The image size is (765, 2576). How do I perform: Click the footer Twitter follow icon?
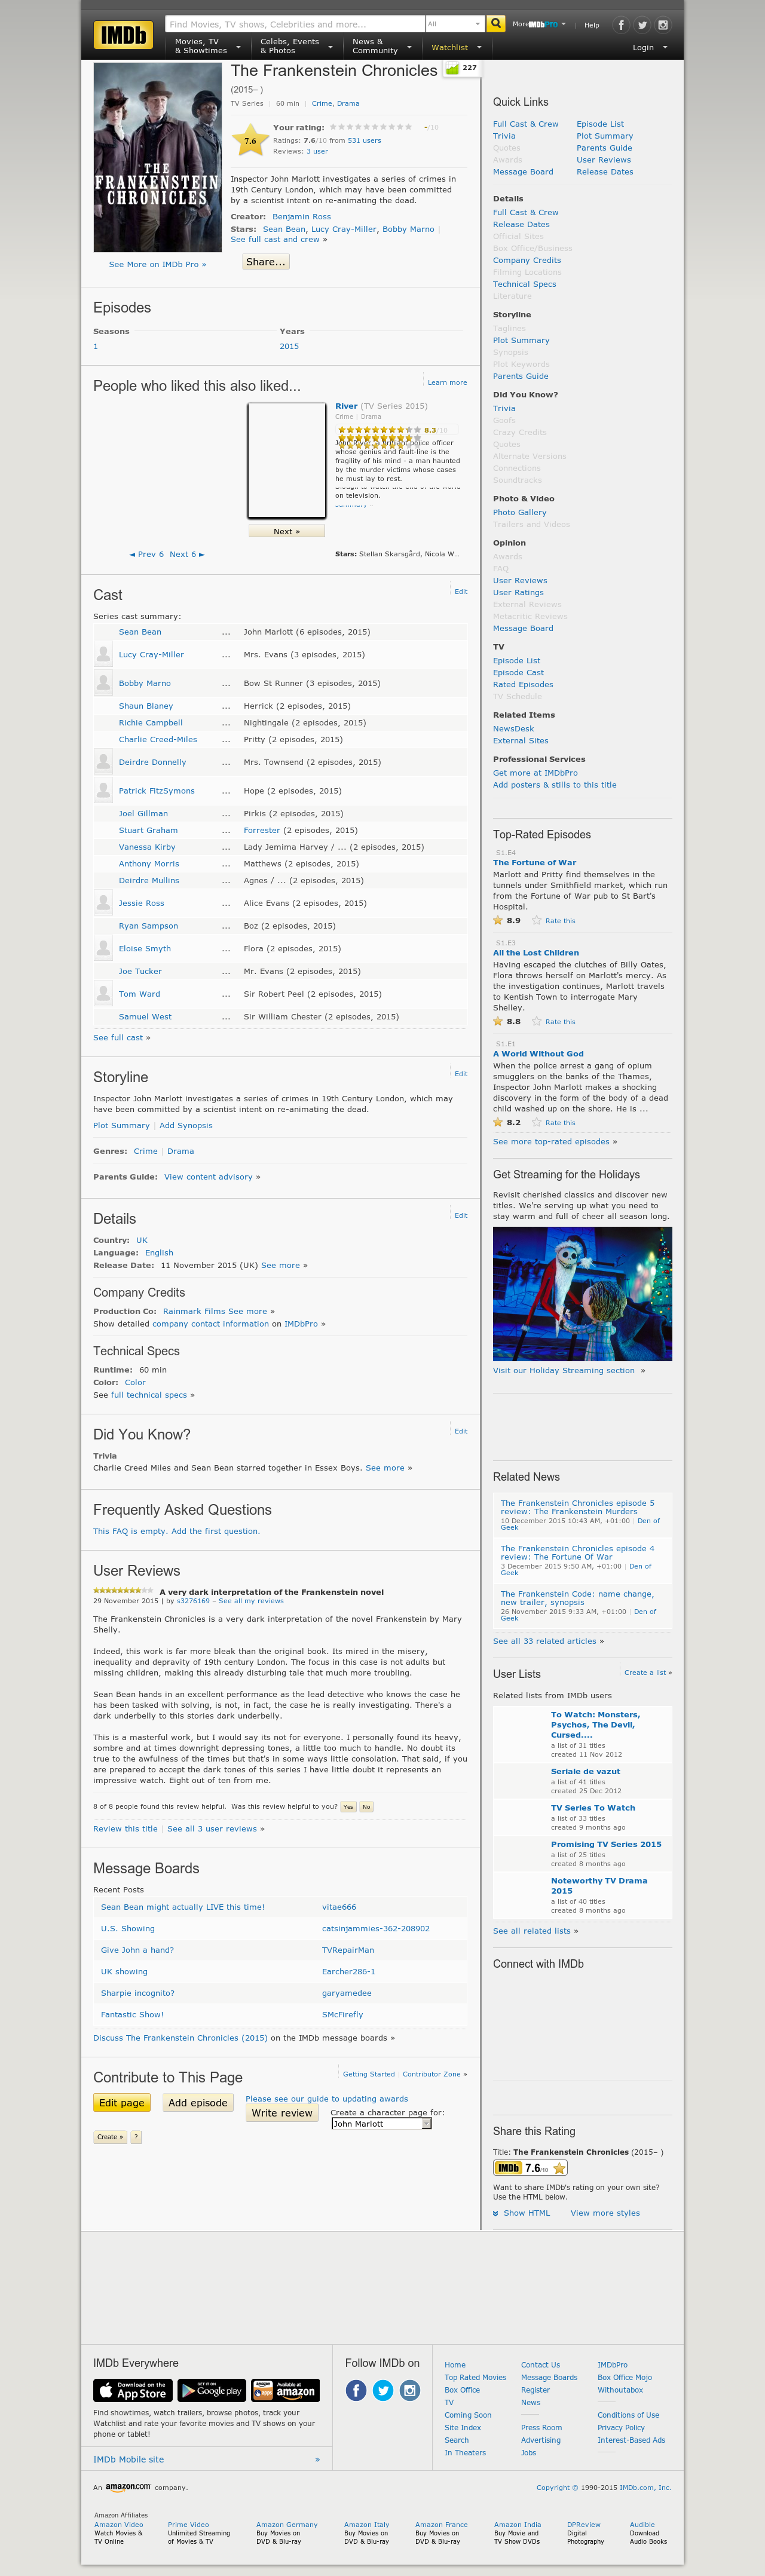point(383,2390)
